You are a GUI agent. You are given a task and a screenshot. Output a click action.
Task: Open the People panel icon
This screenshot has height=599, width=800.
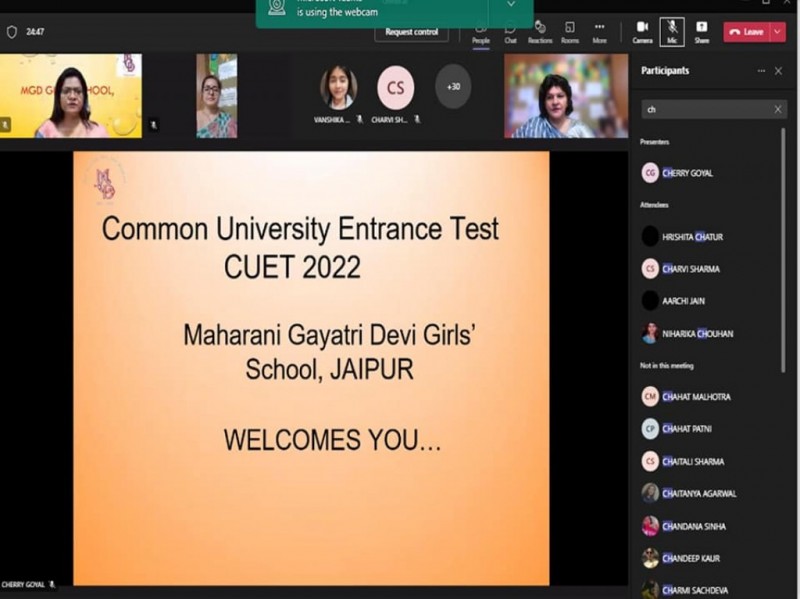pos(481,32)
